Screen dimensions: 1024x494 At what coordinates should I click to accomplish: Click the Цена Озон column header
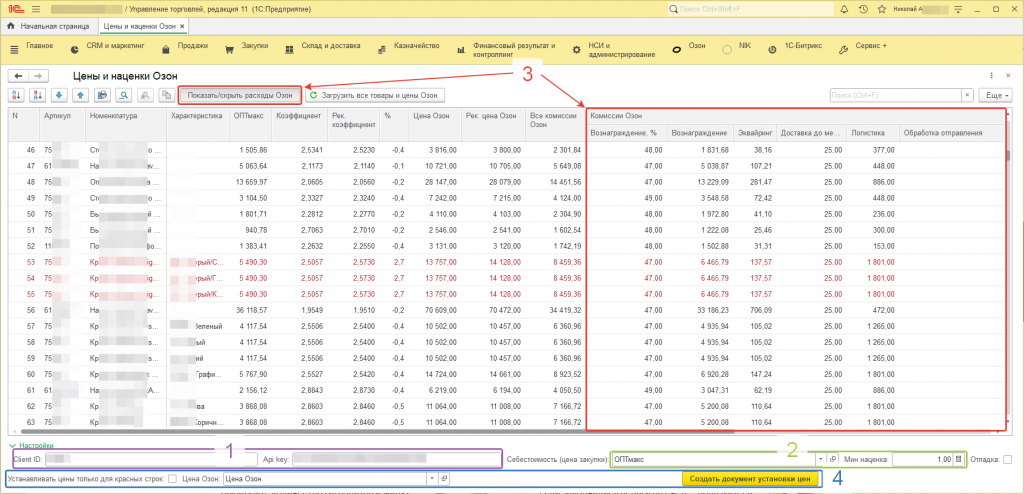coord(434,124)
